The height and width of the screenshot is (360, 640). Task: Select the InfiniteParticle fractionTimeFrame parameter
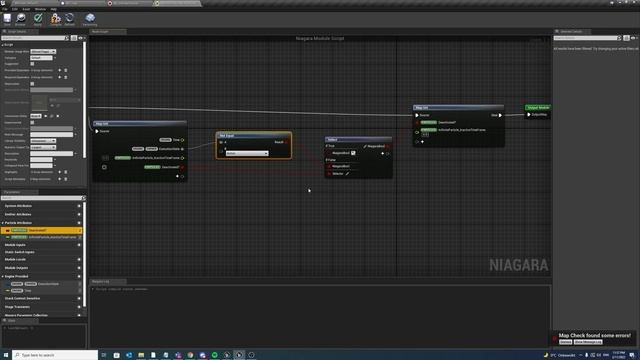(42, 237)
